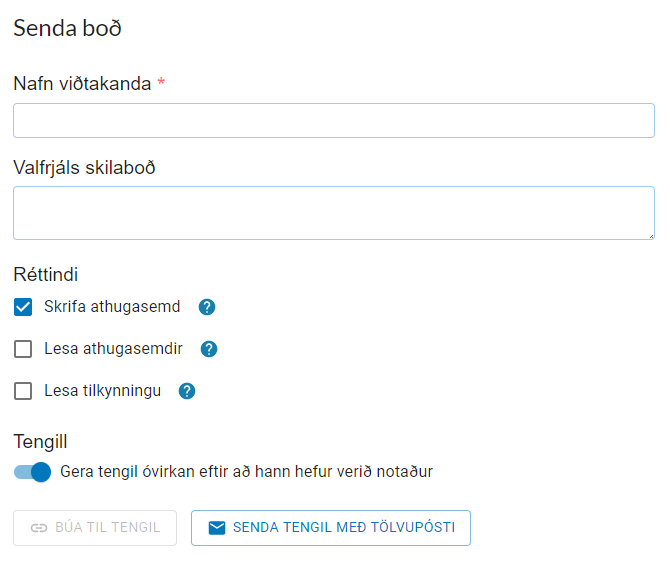Viewport: 670px width, 567px height.
Task: Click the resize handle of the message box
Action: click(650, 235)
